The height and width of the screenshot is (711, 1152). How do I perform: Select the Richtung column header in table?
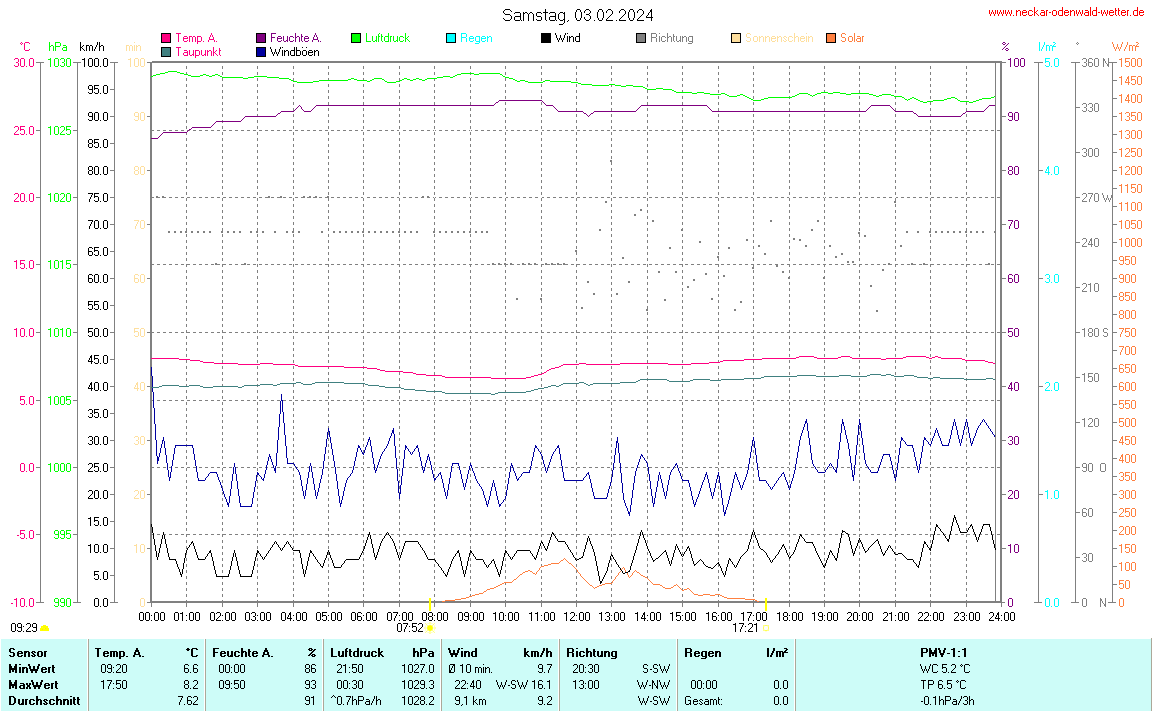pos(592,653)
